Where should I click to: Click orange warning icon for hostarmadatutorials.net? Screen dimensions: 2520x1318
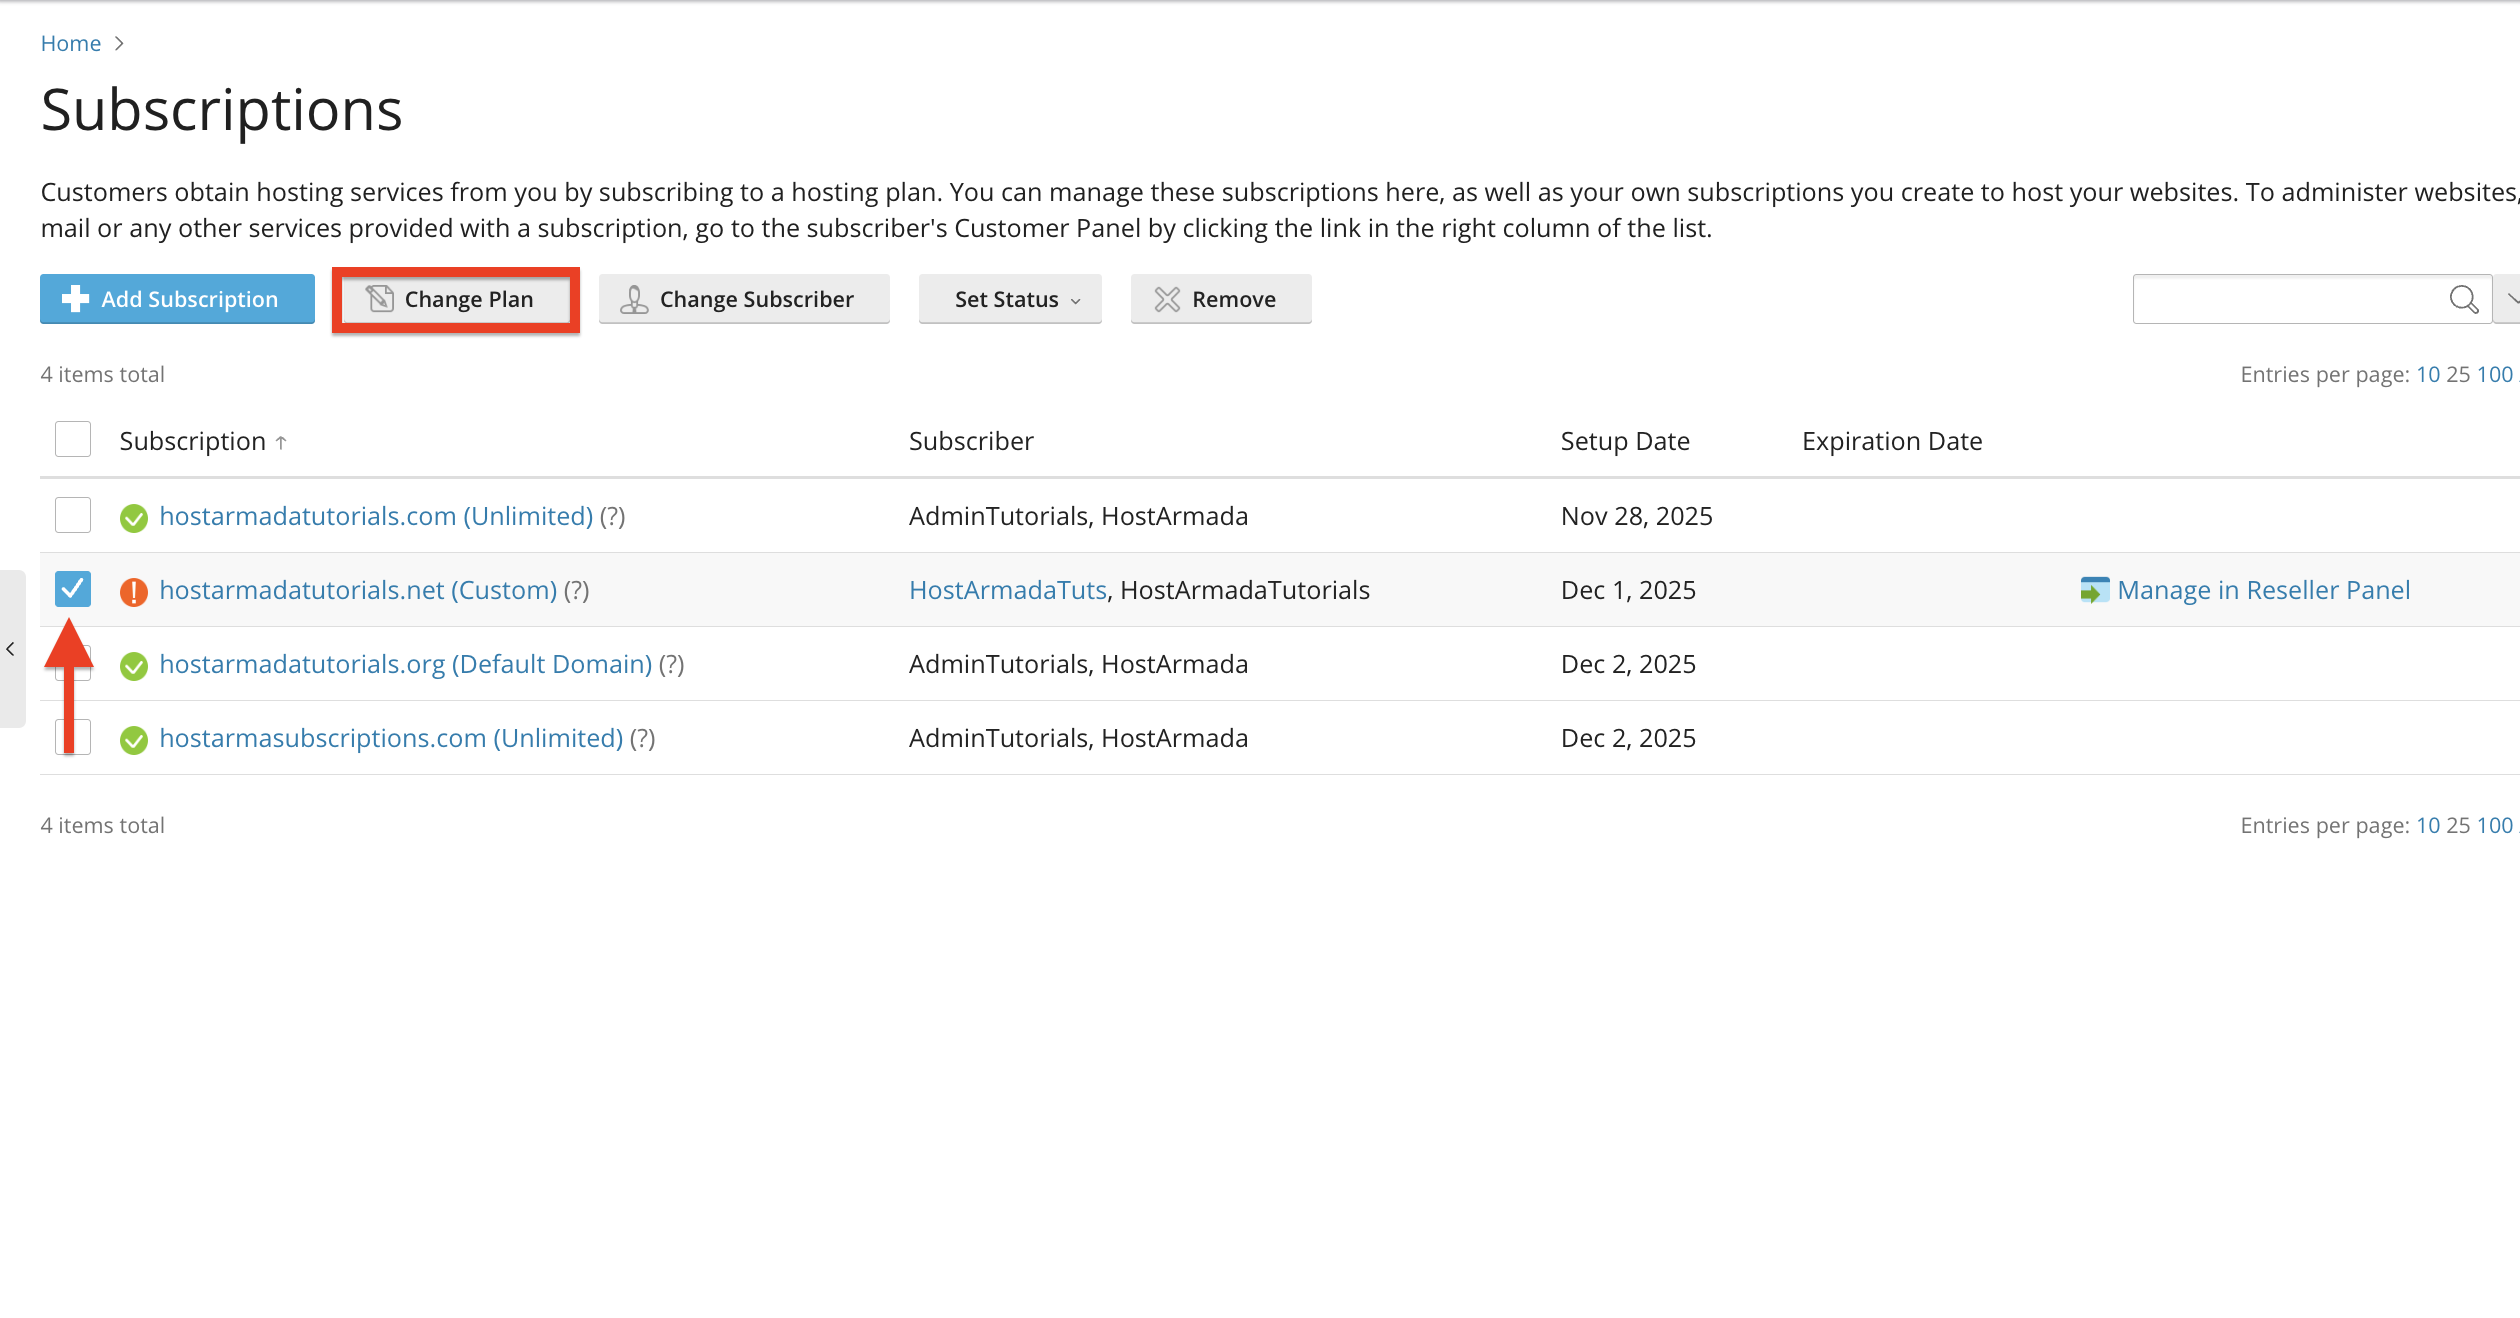coord(133,591)
